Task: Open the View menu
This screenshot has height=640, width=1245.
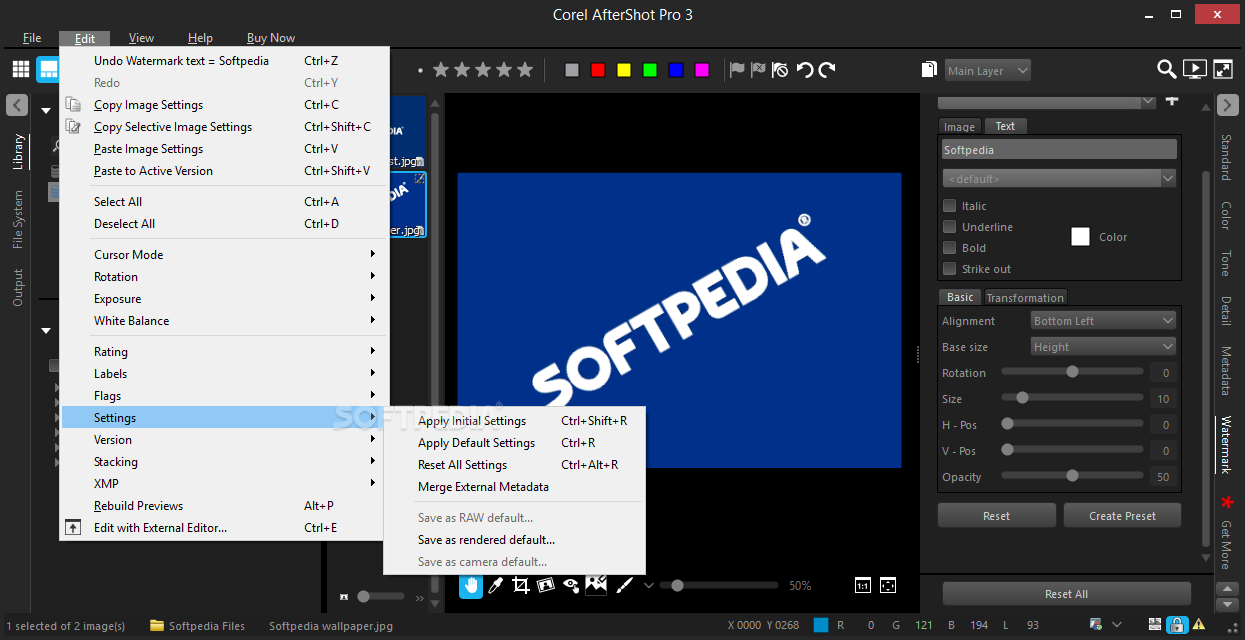Action: 141,38
